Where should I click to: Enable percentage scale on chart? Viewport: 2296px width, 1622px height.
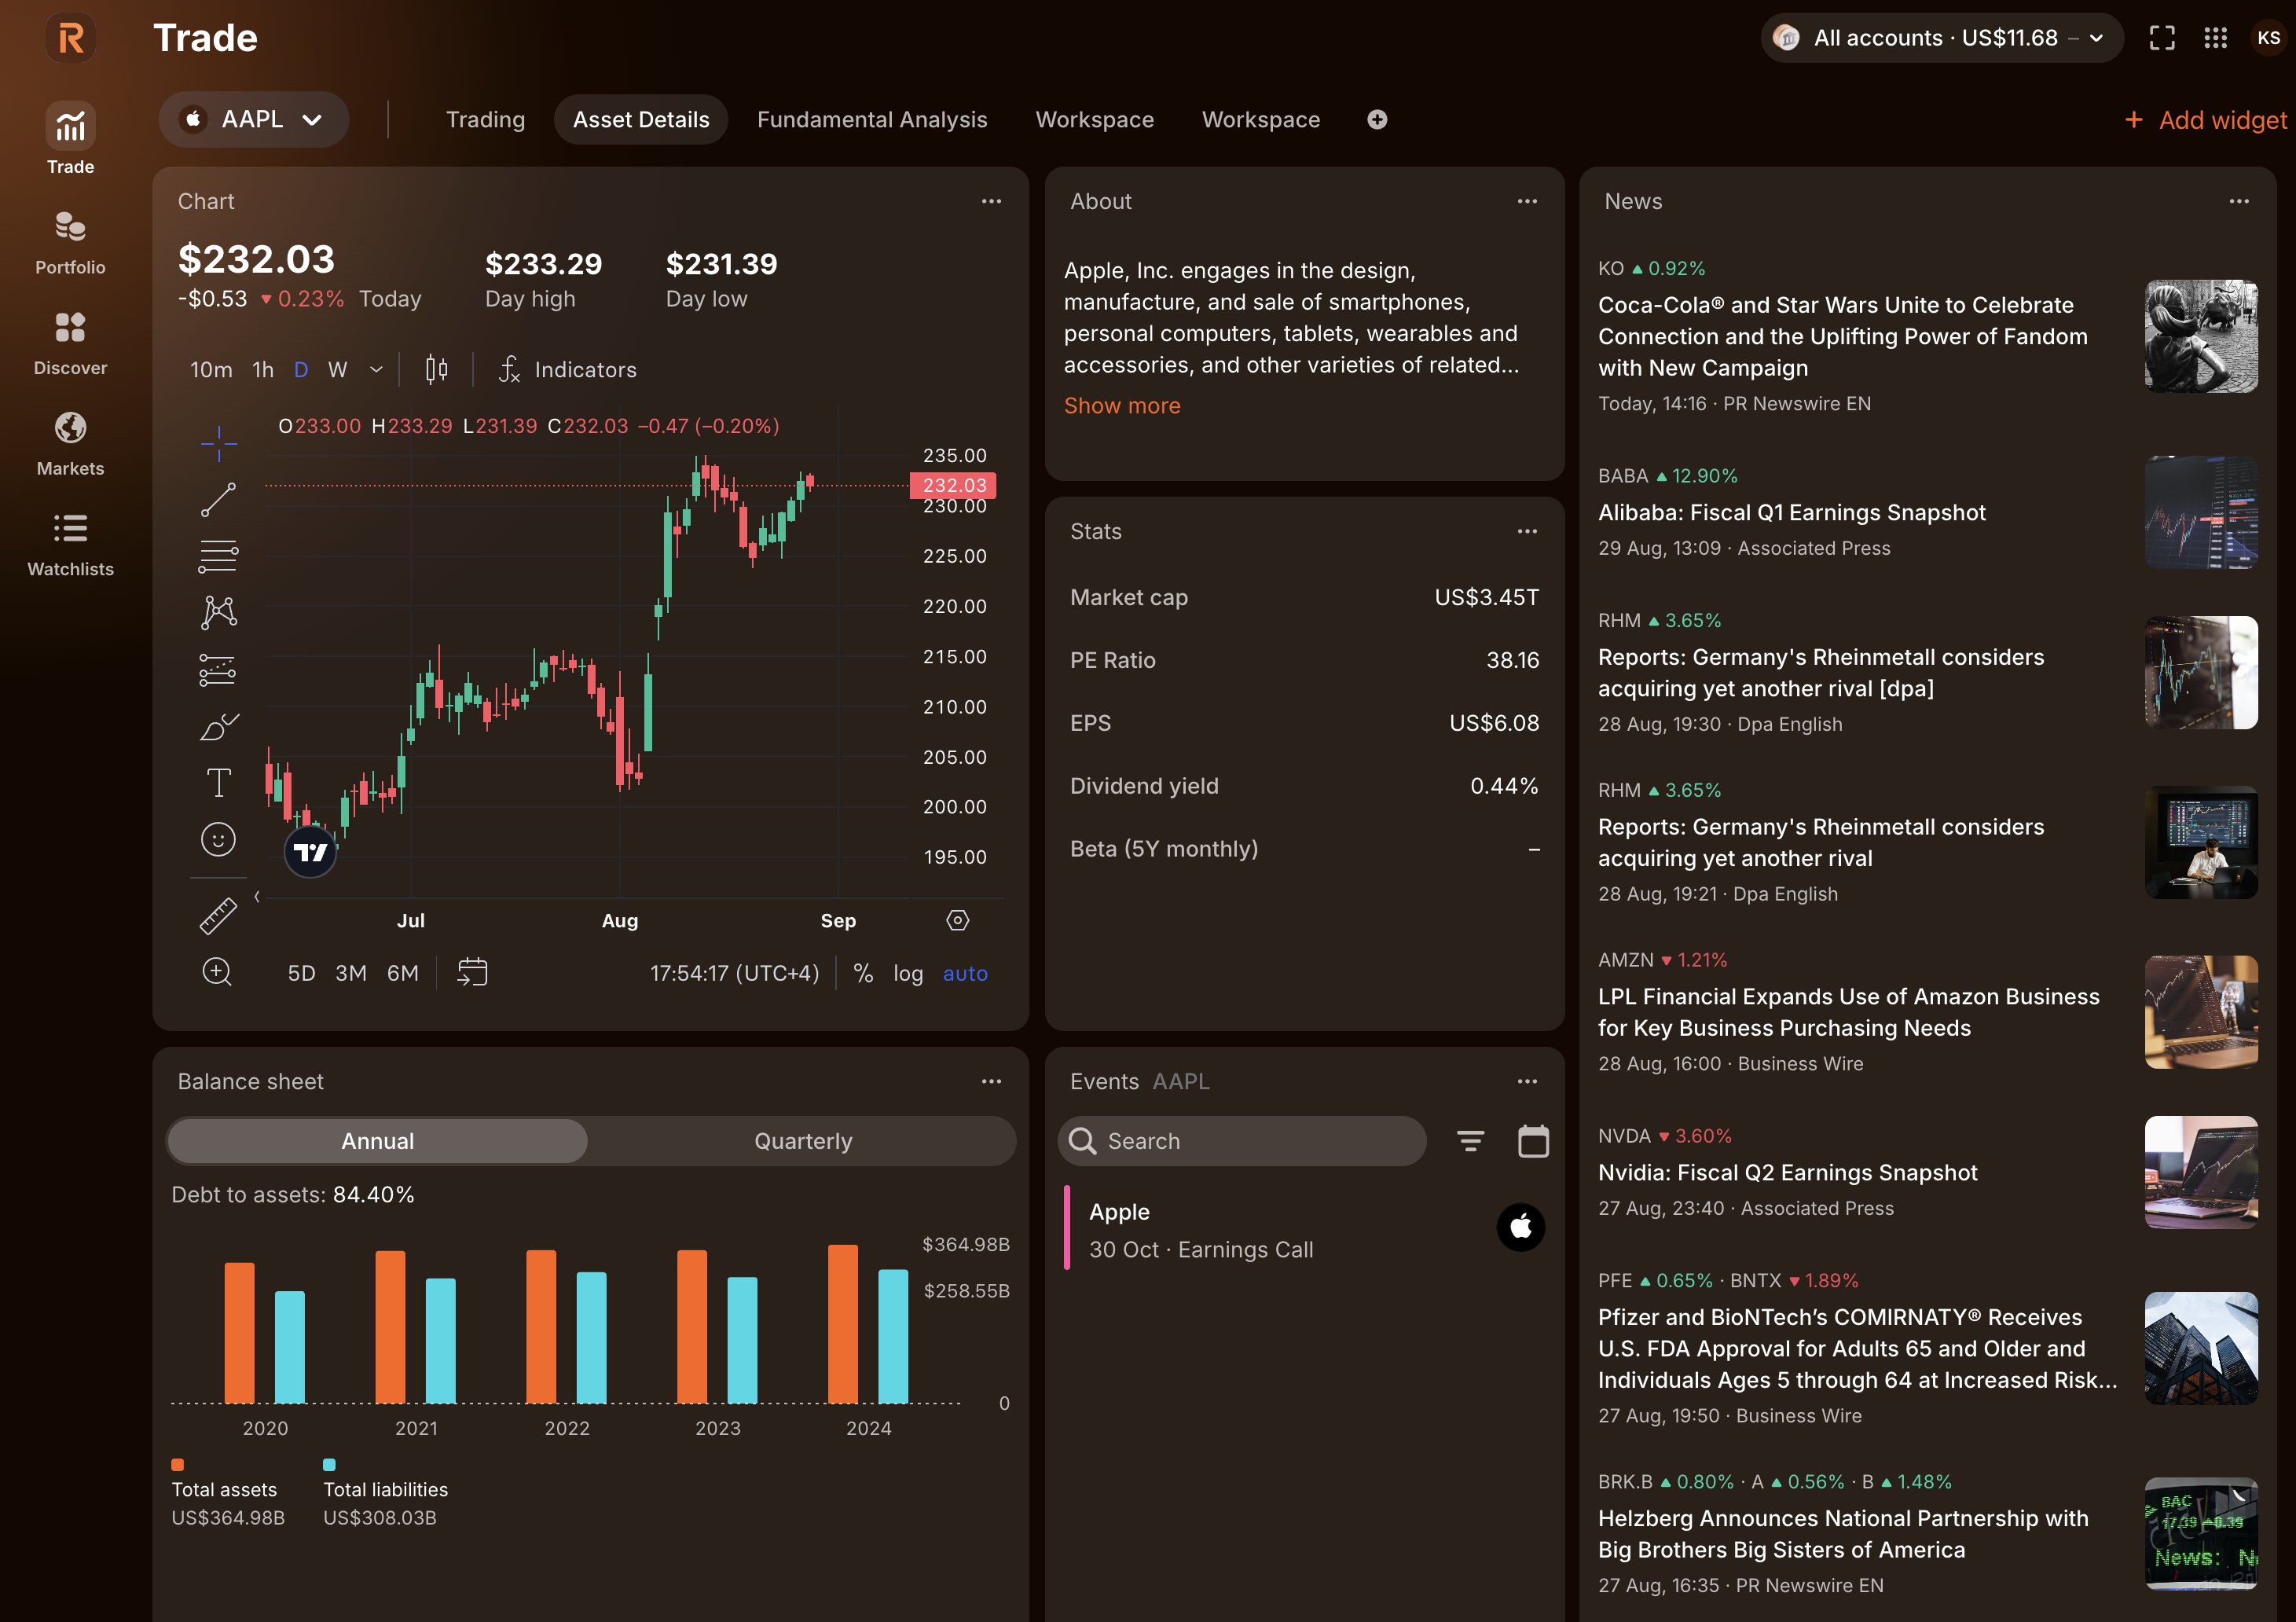coord(863,973)
